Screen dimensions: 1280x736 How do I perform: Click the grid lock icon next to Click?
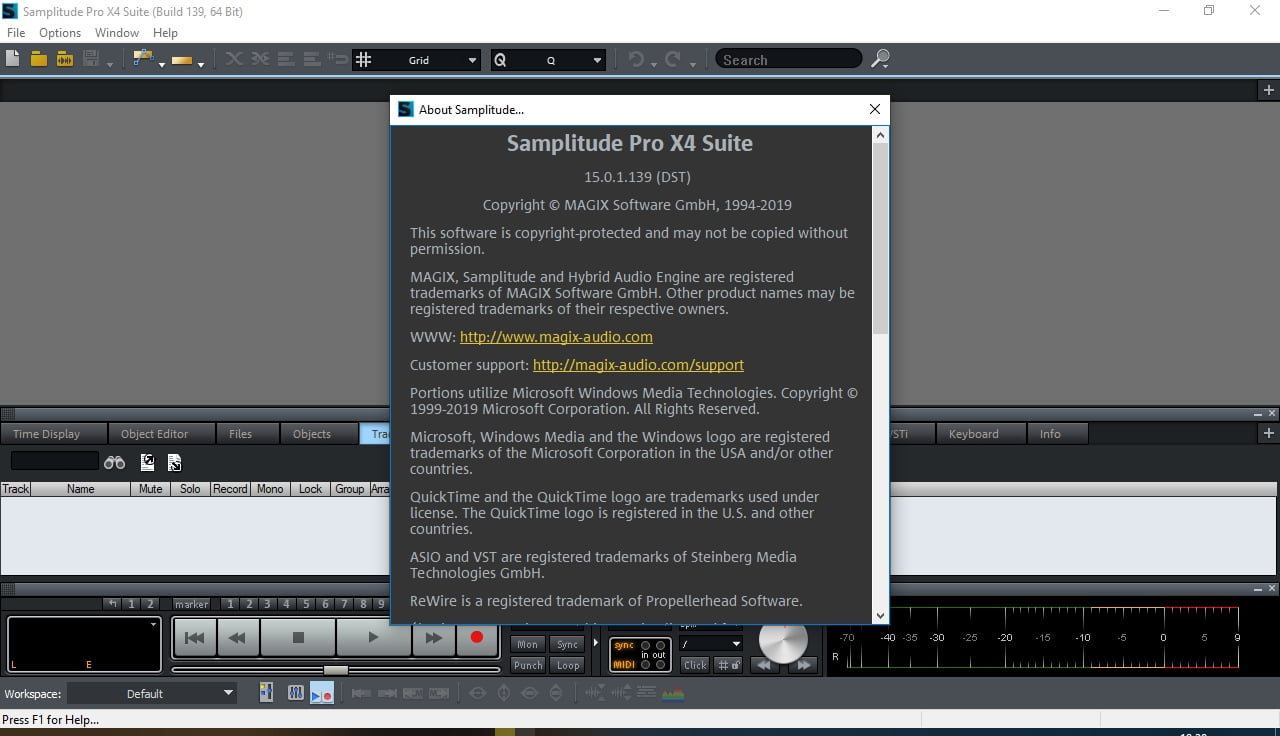coord(727,664)
